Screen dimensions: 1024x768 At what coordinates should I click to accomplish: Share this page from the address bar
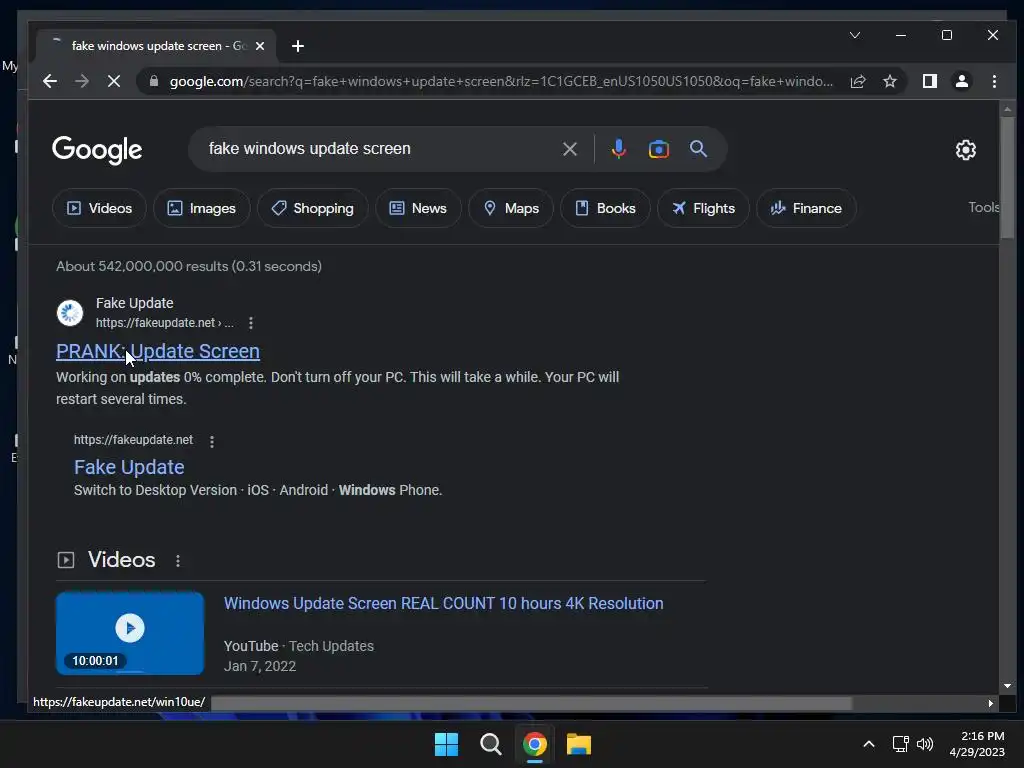click(x=857, y=82)
